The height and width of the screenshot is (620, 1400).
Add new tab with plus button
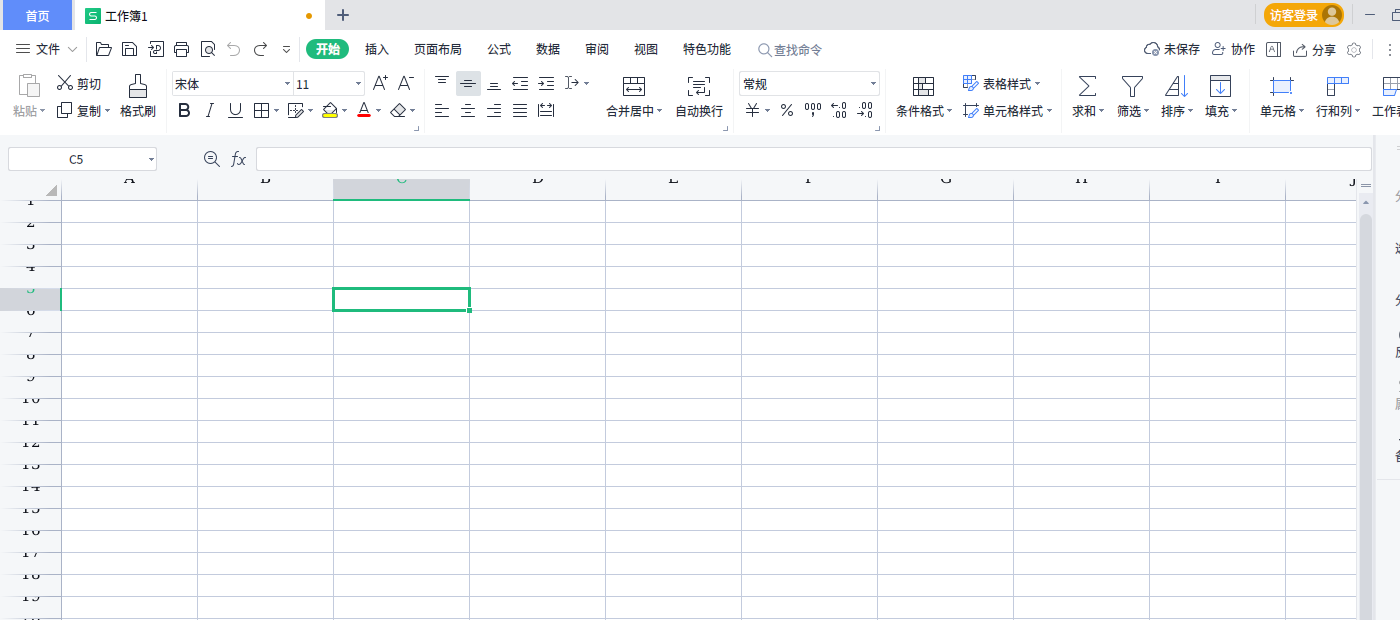click(x=343, y=15)
